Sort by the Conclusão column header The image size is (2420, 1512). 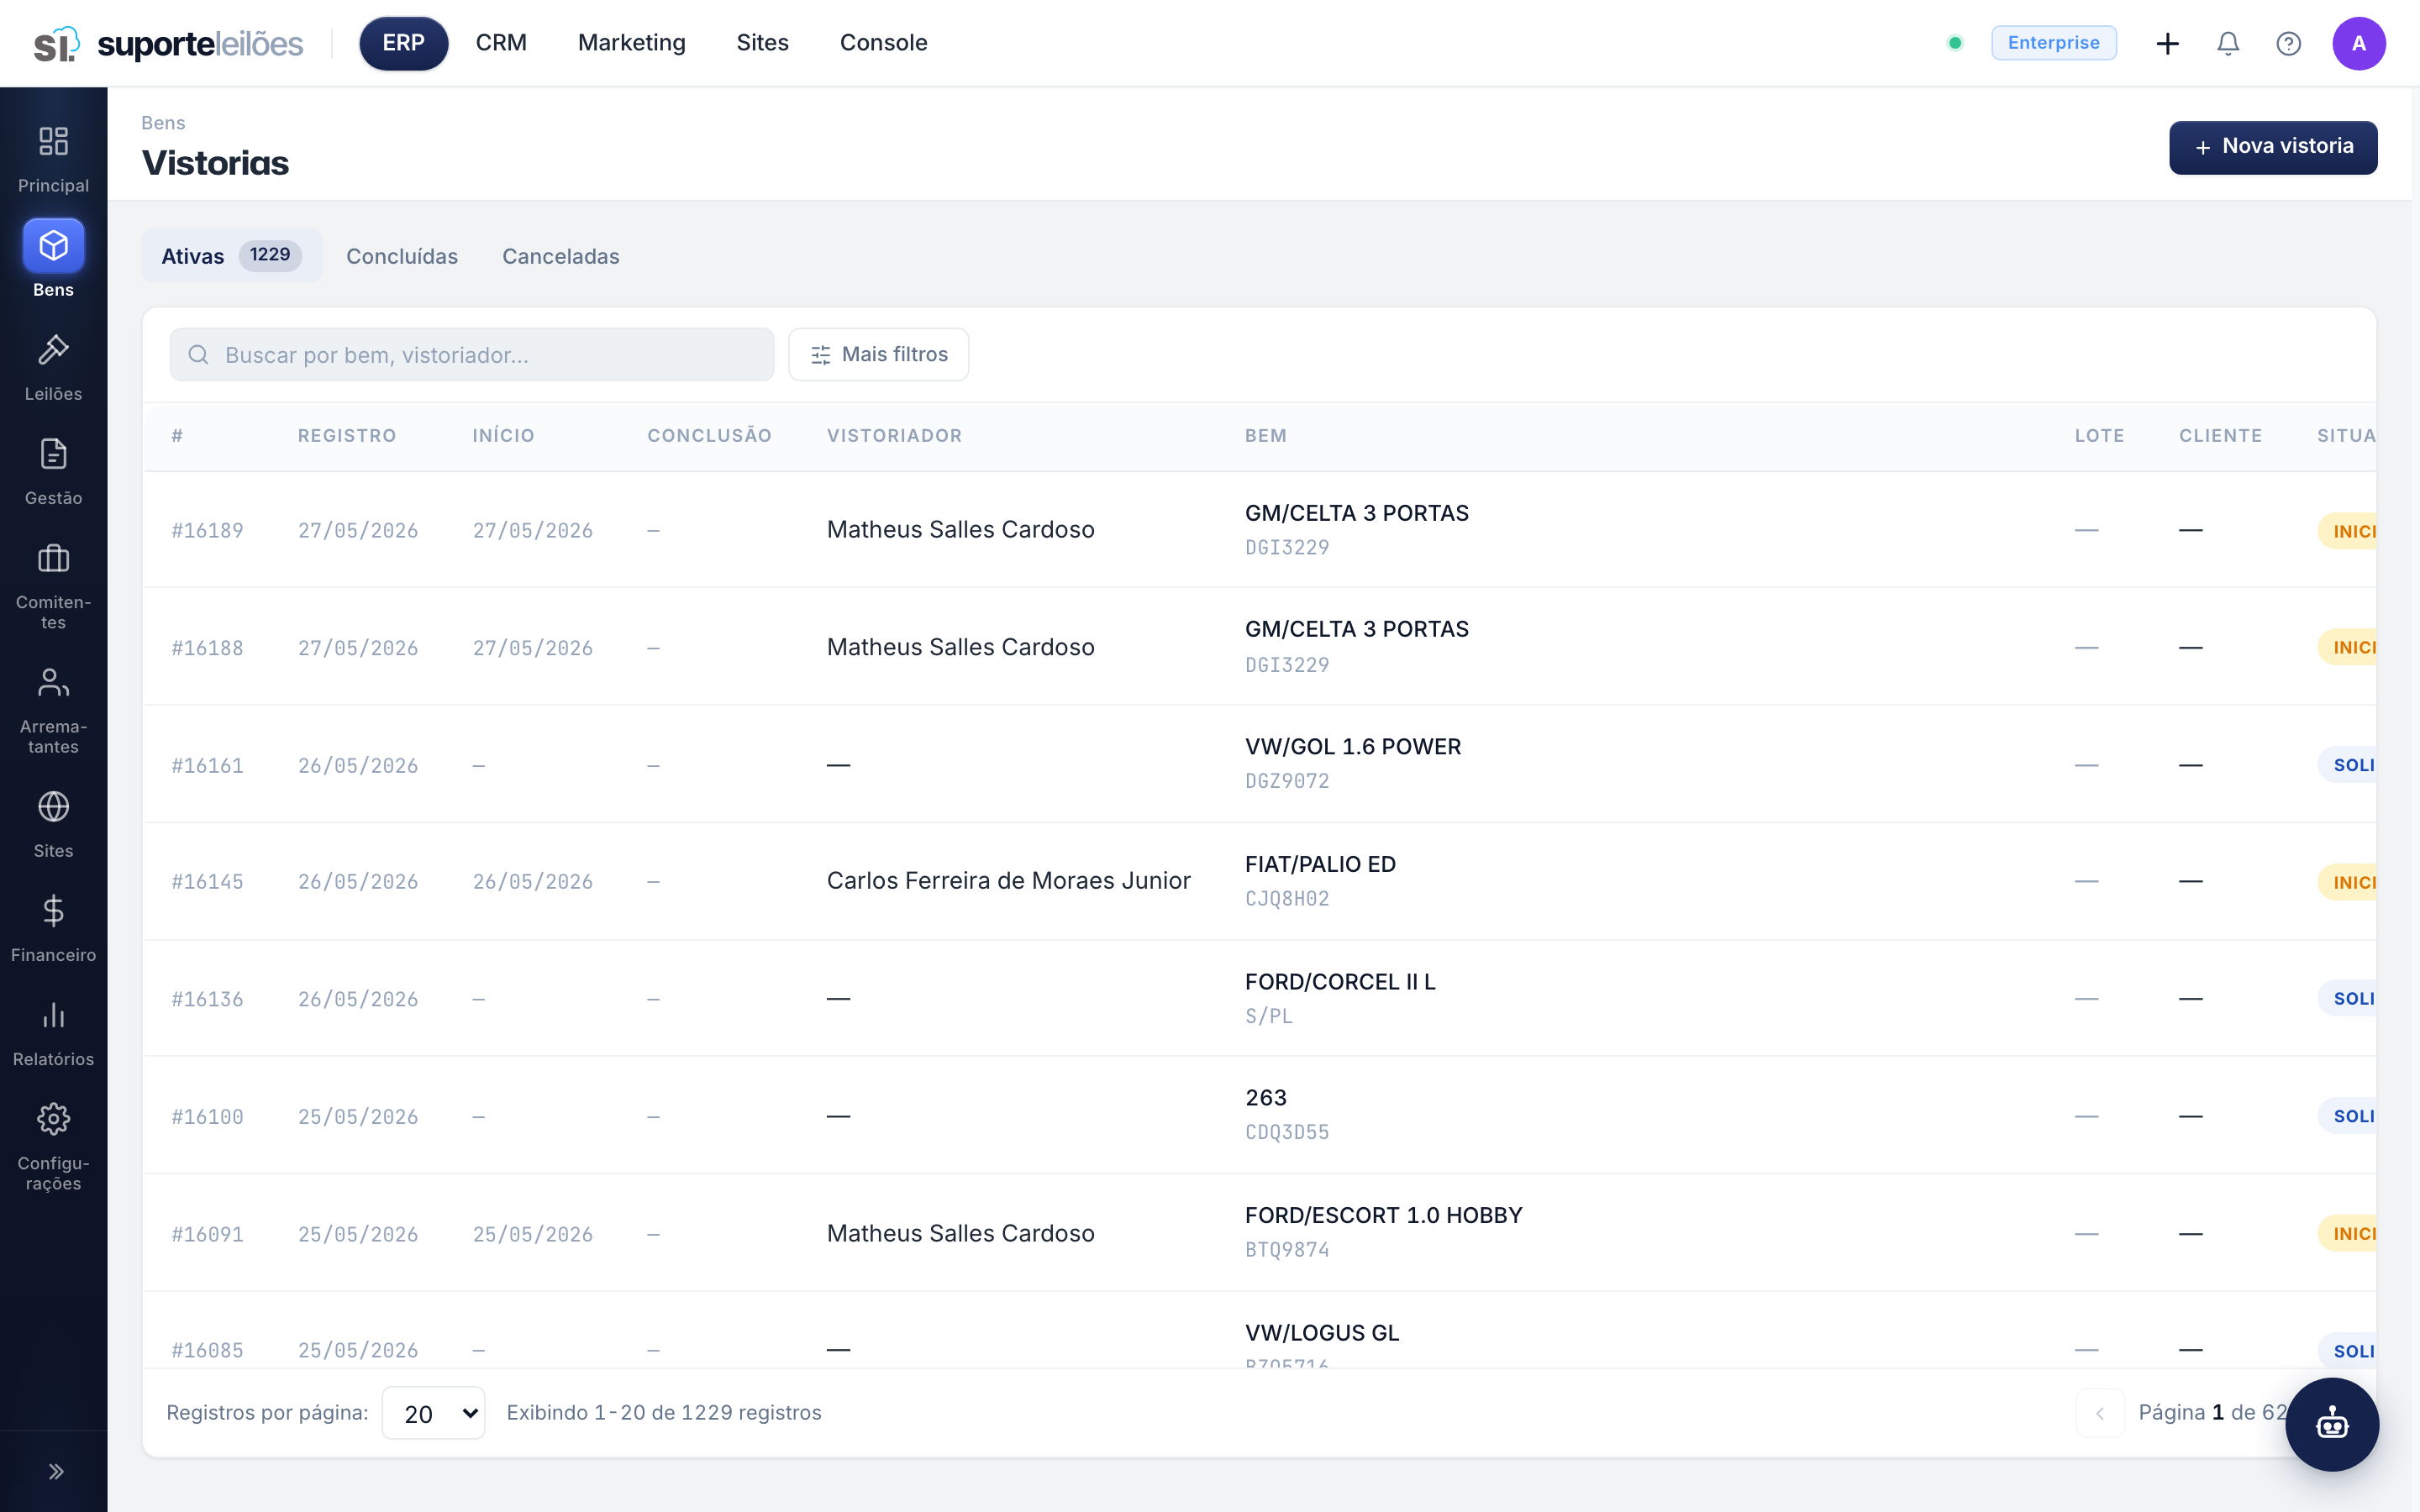(x=709, y=435)
